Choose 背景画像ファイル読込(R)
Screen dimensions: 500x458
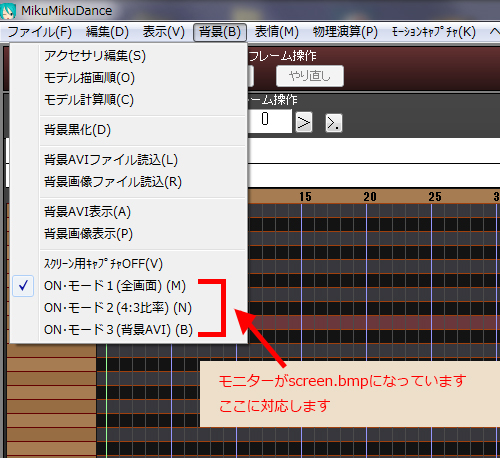(x=128, y=182)
